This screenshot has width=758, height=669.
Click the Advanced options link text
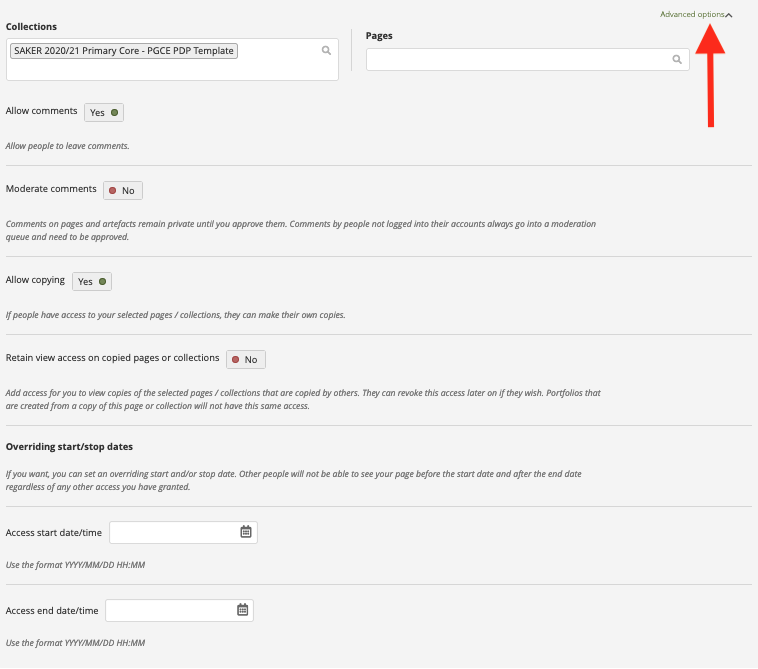tap(691, 15)
